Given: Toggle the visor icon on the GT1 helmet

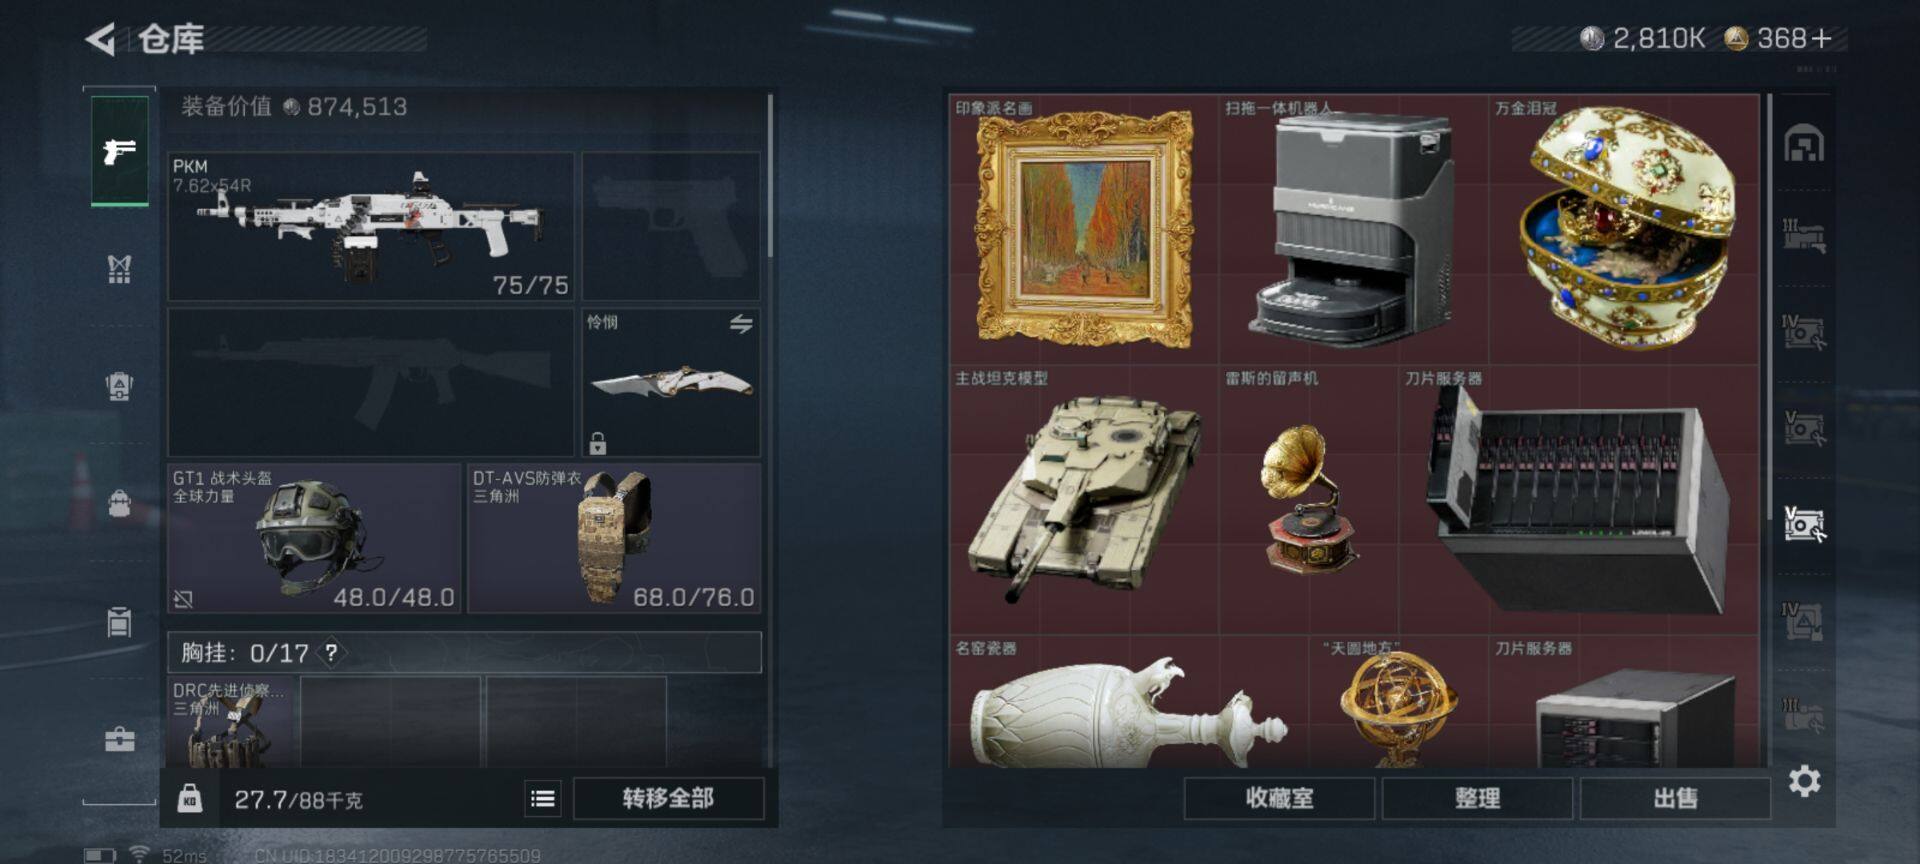Looking at the screenshot, I should coord(183,599).
